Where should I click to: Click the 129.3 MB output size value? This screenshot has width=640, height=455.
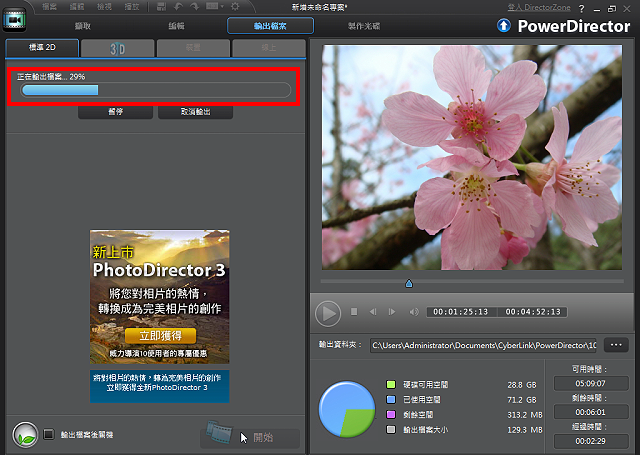click(x=525, y=430)
